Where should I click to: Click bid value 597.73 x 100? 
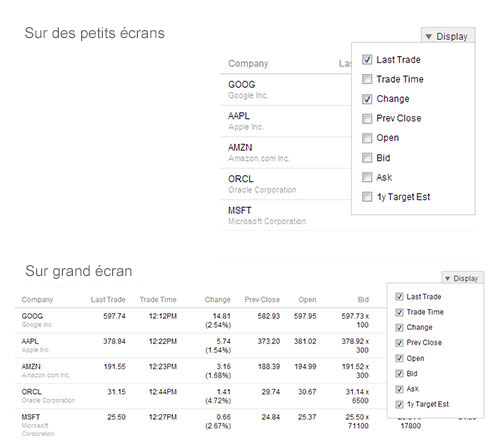(x=355, y=320)
